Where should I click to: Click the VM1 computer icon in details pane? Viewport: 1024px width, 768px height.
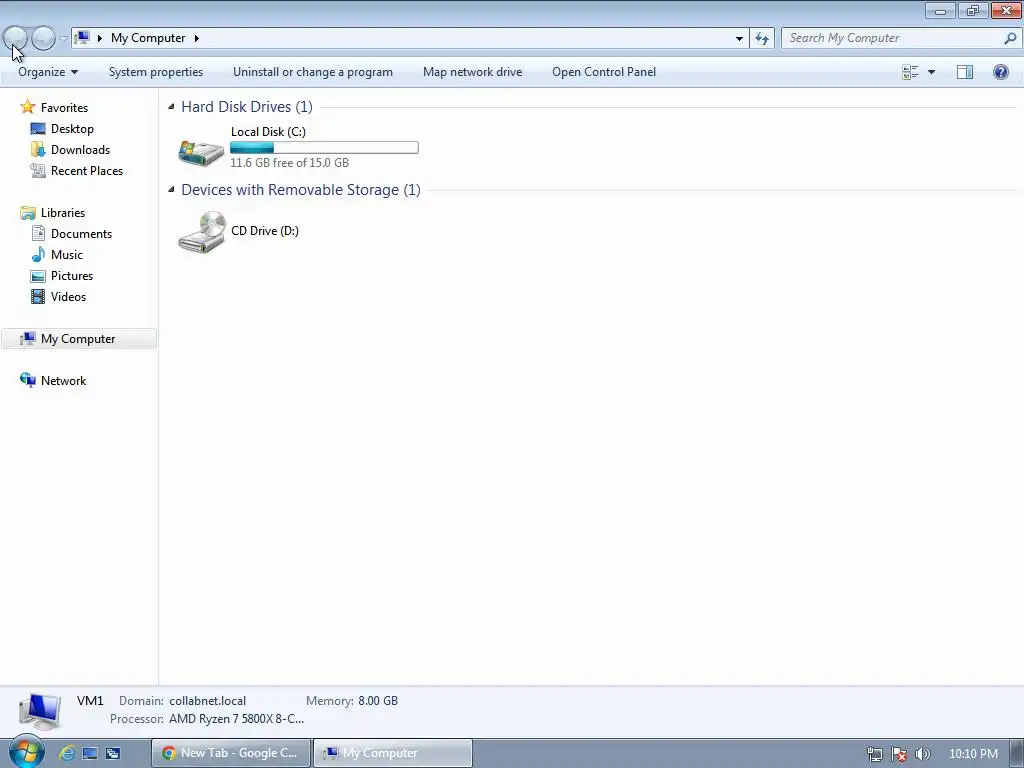40,711
